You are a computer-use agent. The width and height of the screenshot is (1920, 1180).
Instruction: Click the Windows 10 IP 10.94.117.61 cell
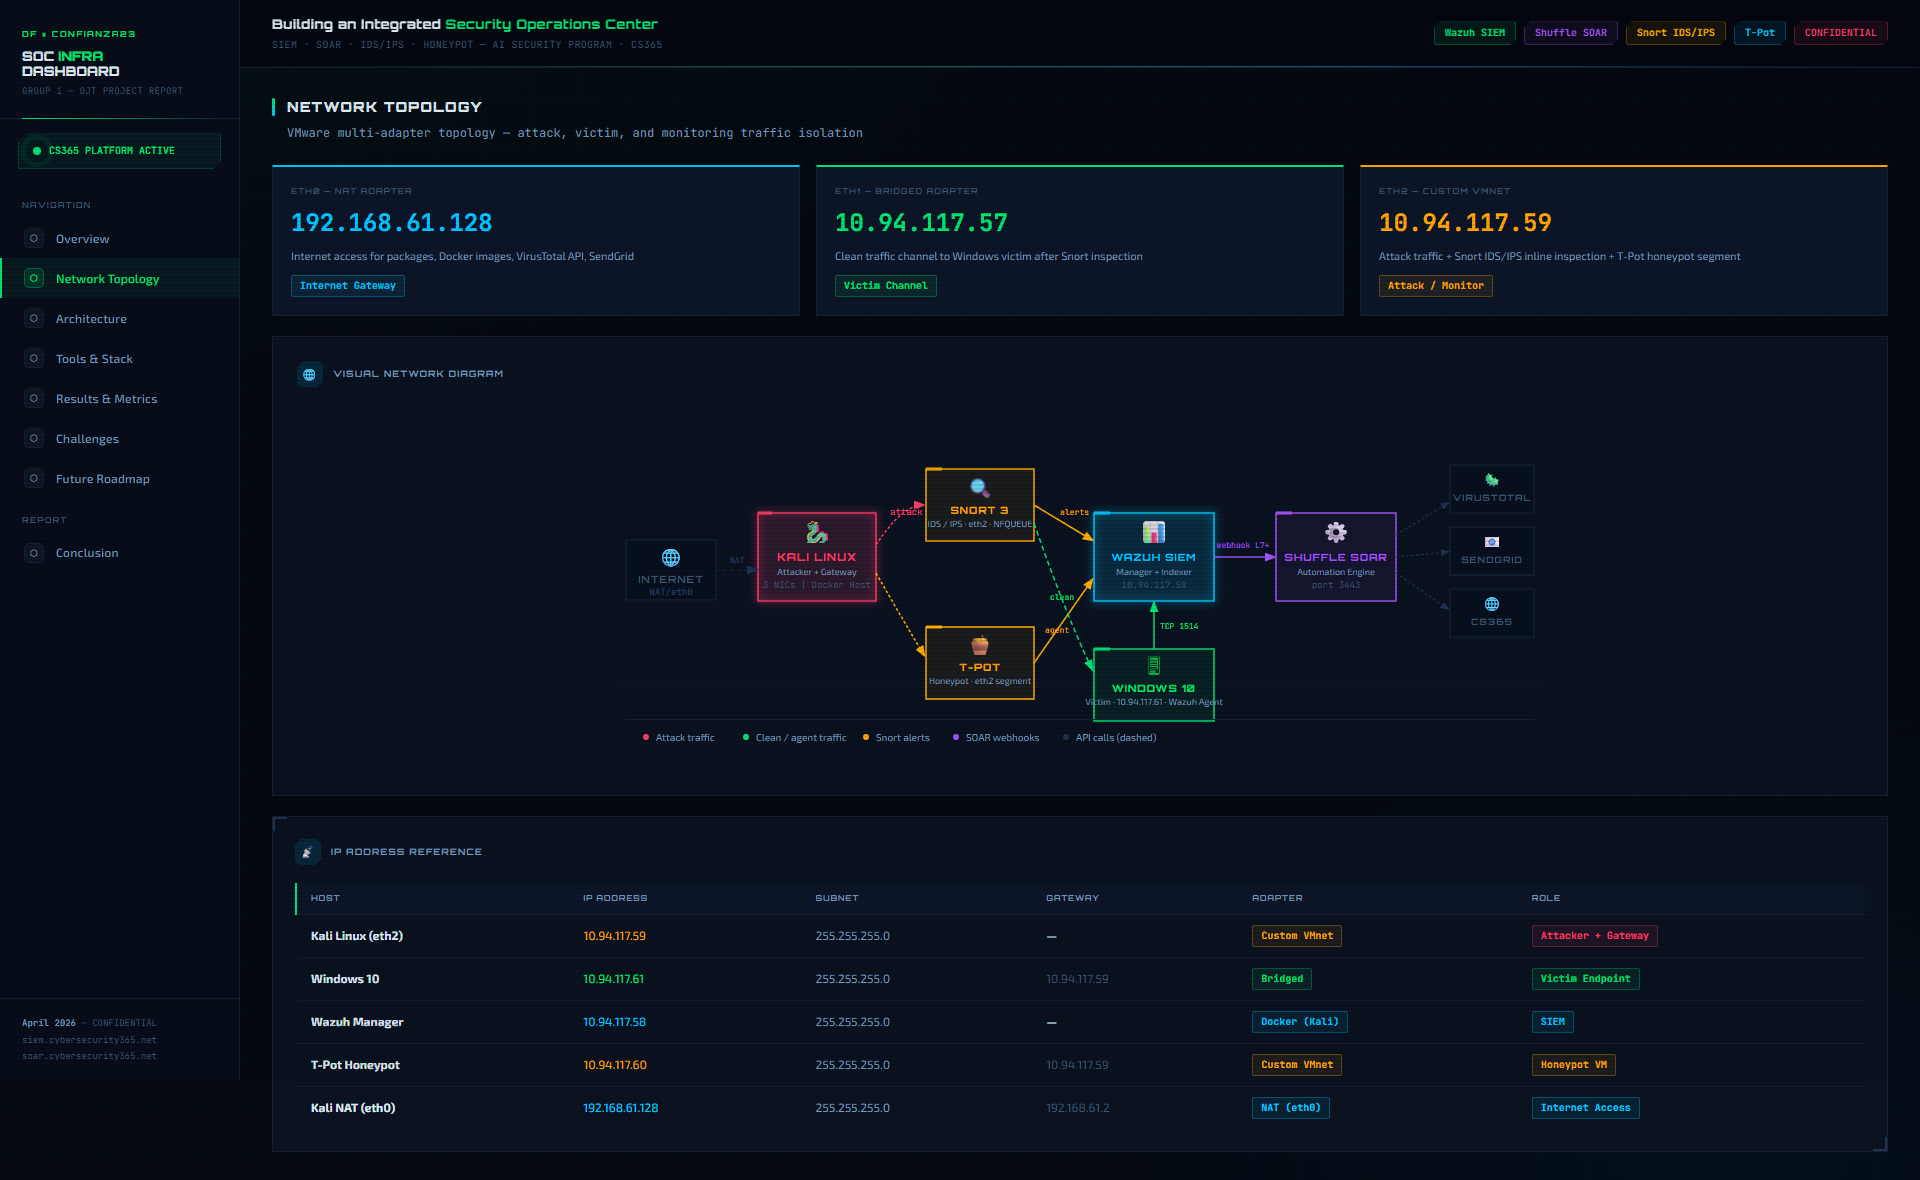[614, 979]
